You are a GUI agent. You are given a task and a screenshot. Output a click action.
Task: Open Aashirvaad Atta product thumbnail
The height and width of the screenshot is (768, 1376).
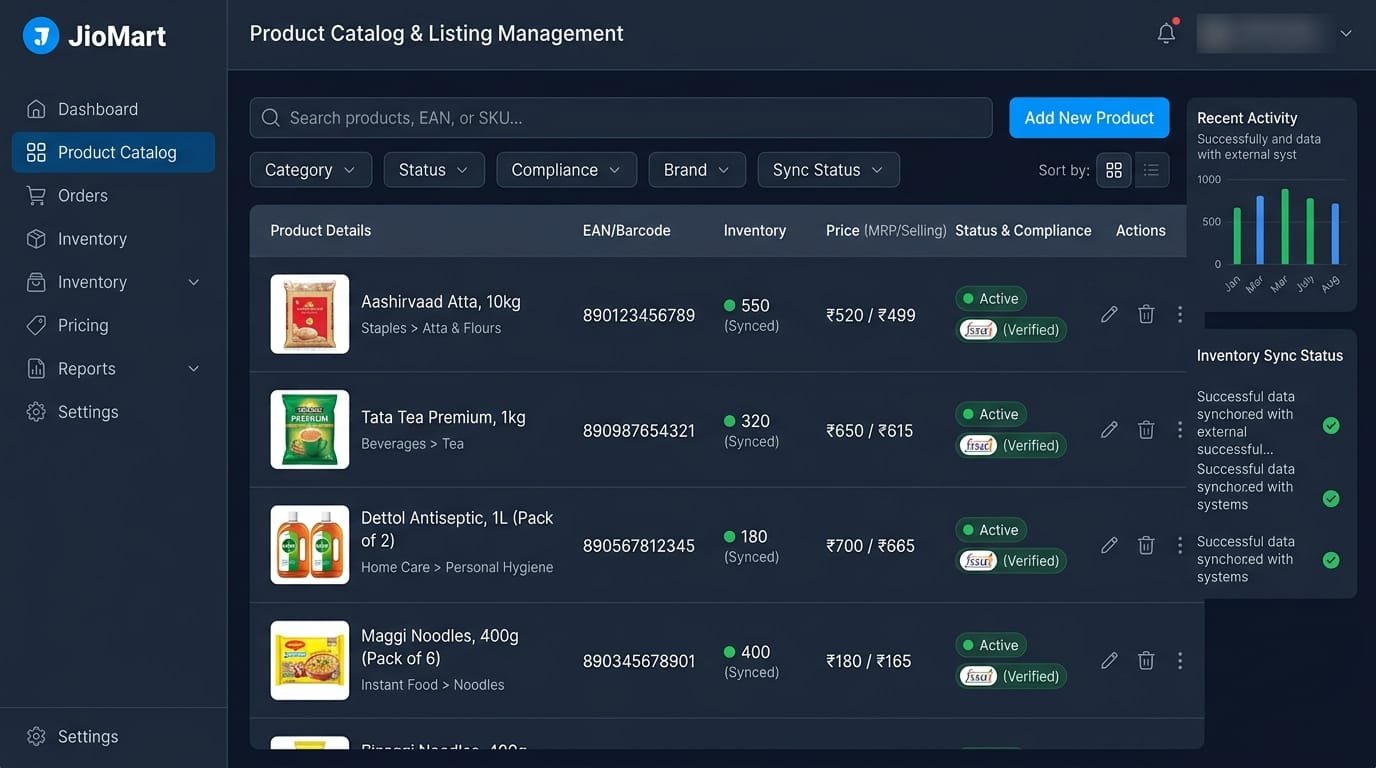pyautogui.click(x=310, y=314)
